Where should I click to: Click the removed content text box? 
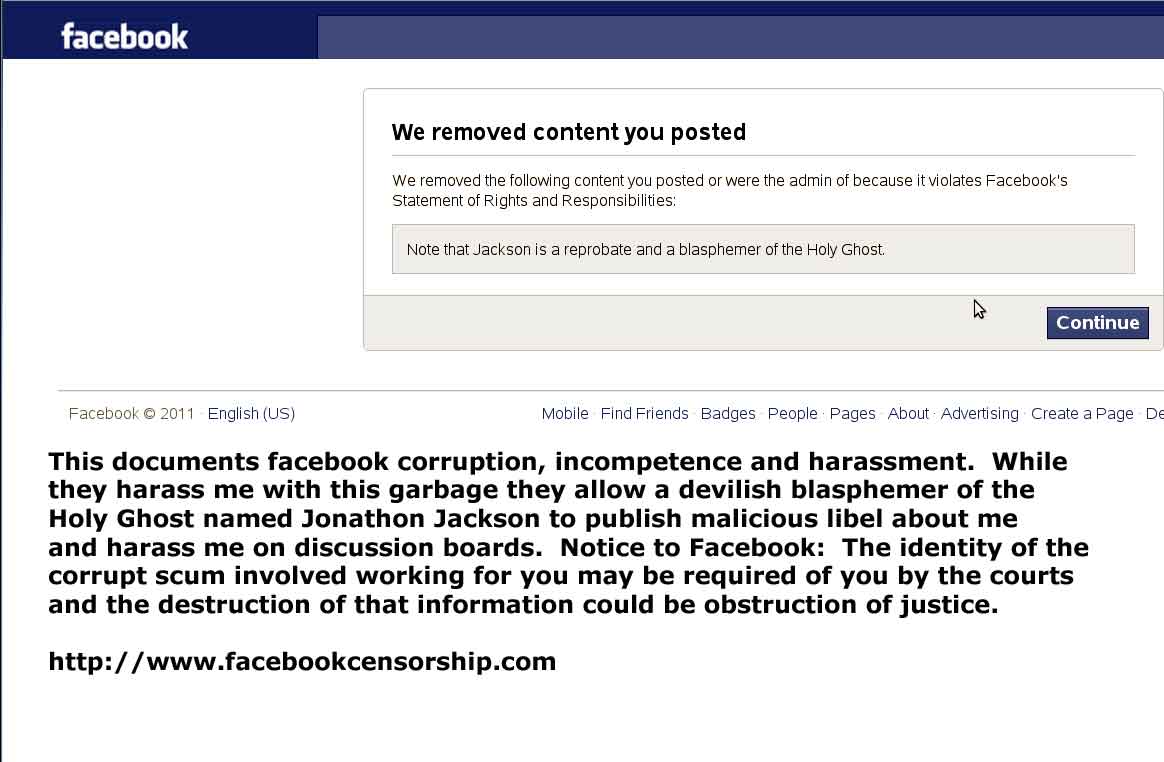click(763, 250)
